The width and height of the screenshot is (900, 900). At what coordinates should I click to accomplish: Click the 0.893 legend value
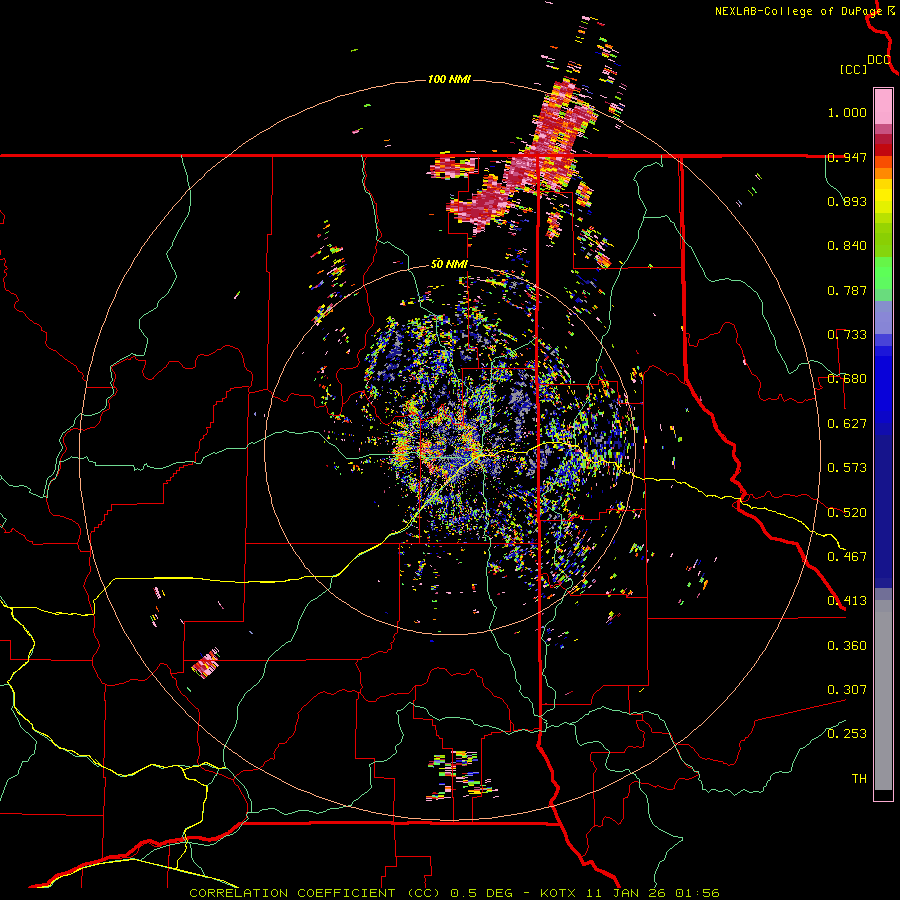[x=847, y=201]
